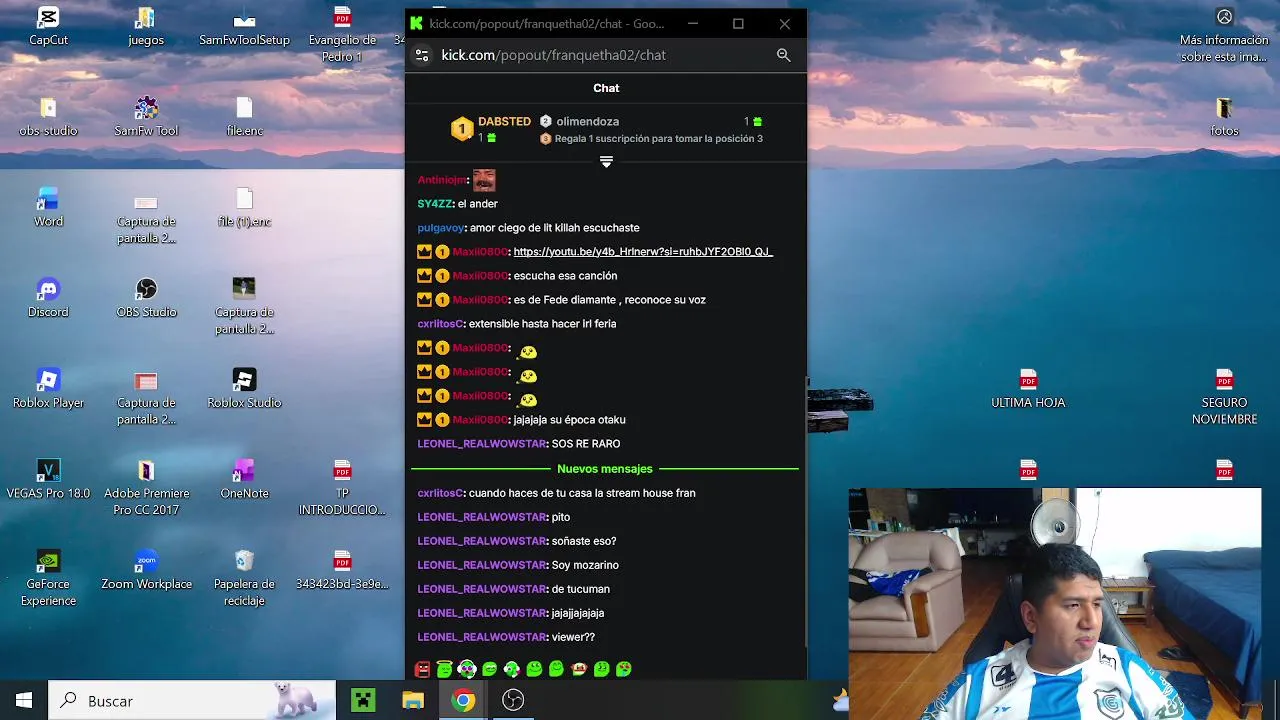
Task: Click olimendoza on the leaderboard
Action: coord(588,121)
